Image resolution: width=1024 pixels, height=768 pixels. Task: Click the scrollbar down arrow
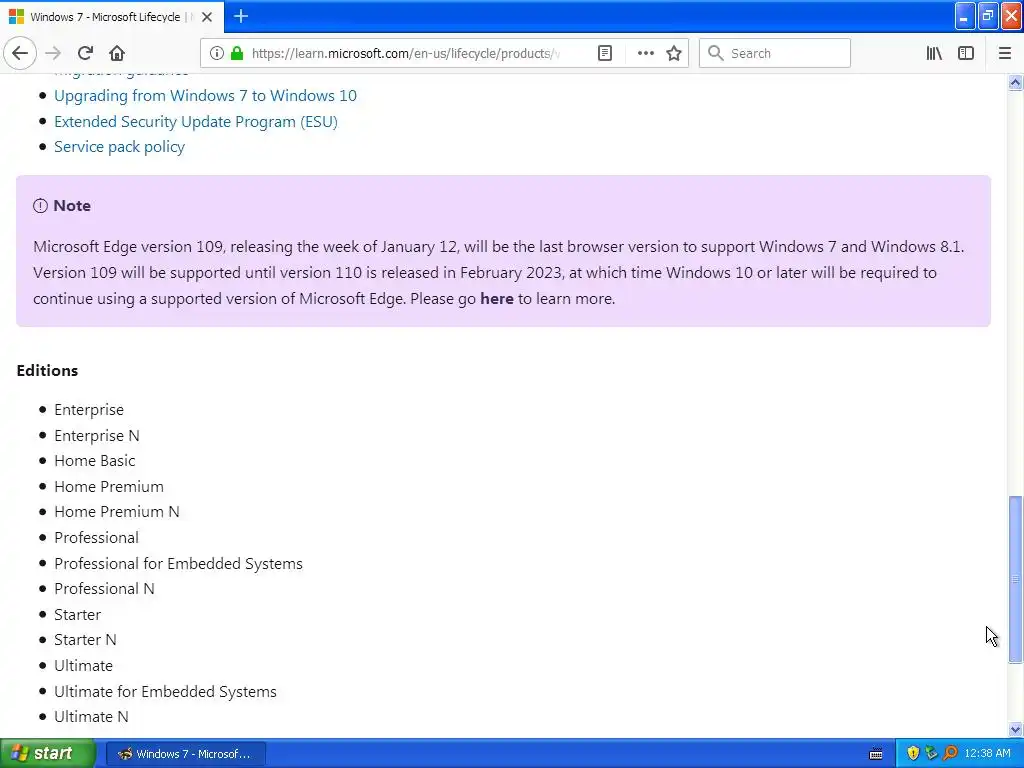click(x=1015, y=729)
